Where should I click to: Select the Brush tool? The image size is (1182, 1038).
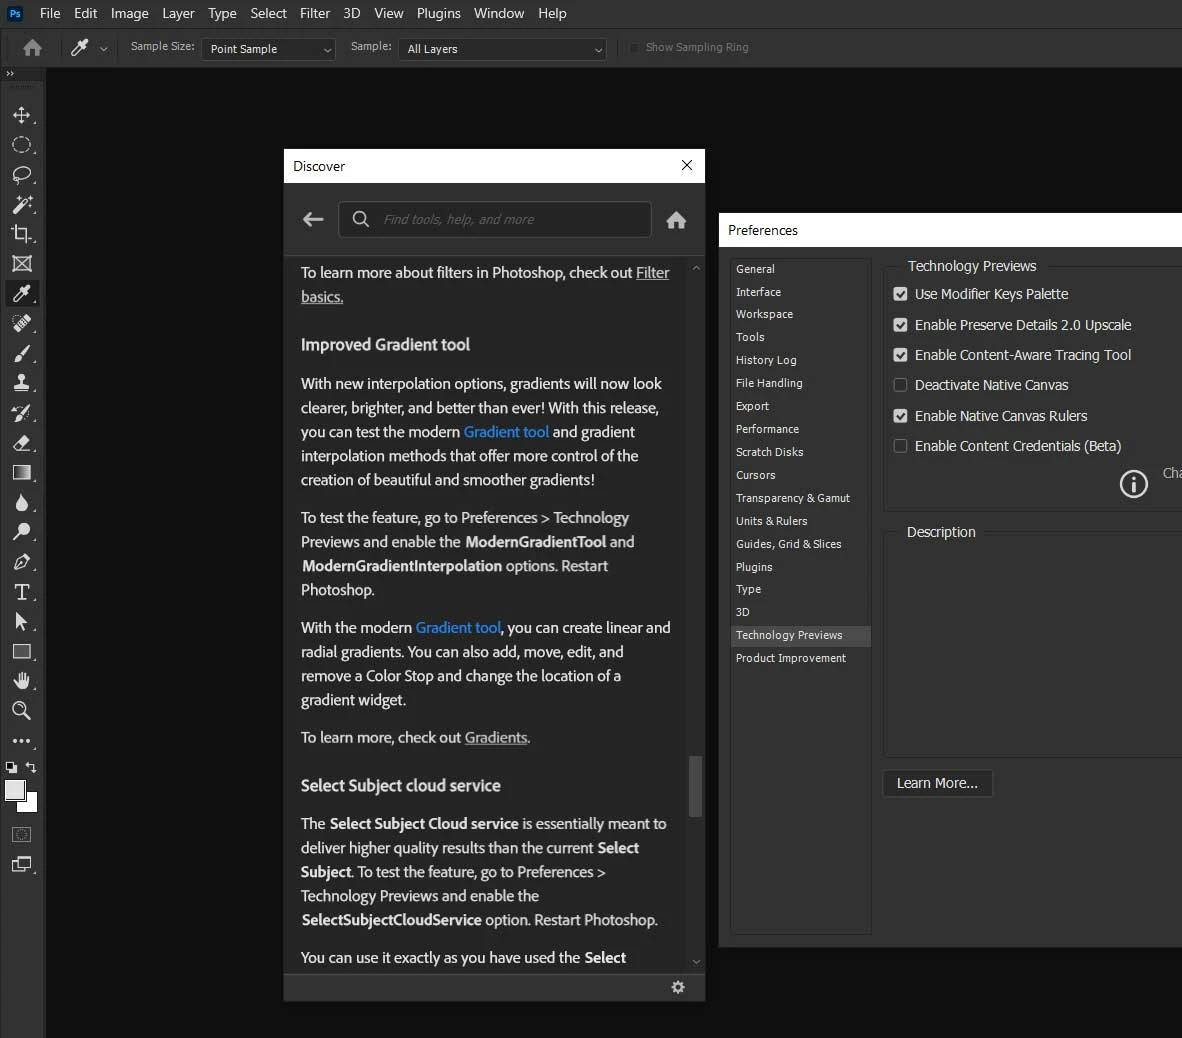click(x=22, y=354)
